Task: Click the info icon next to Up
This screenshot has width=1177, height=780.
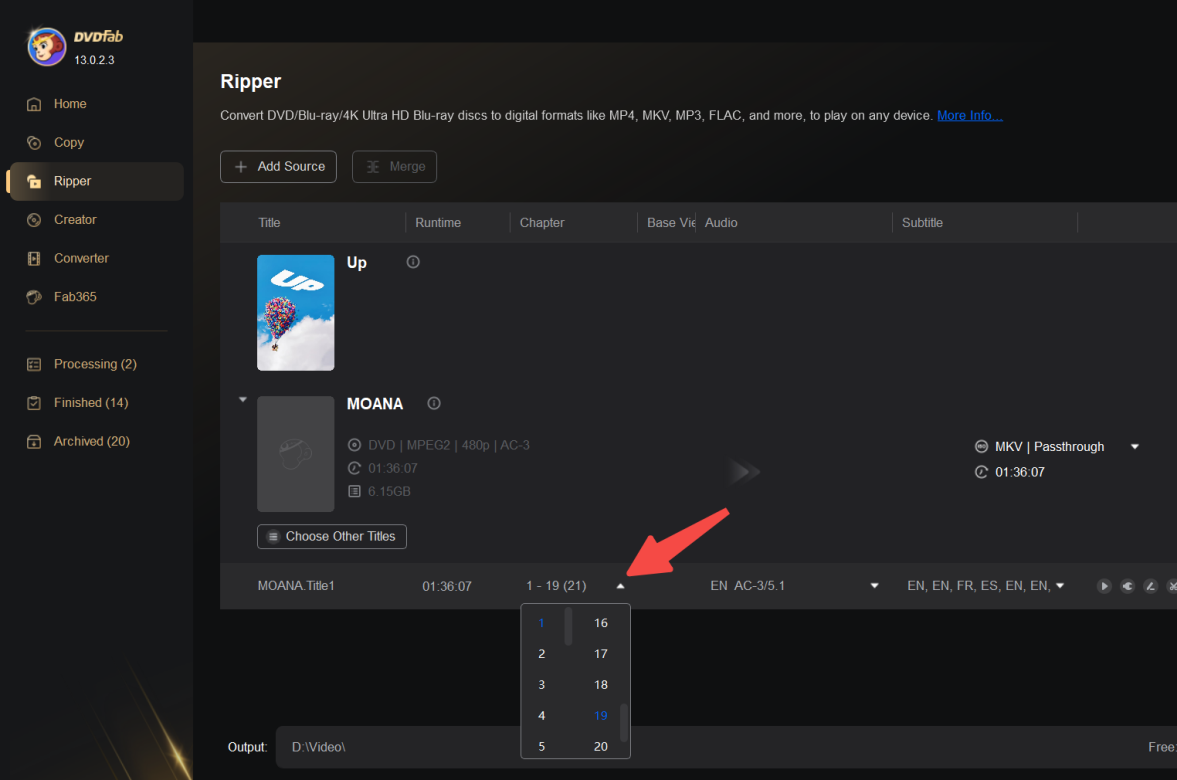Action: coord(413,262)
